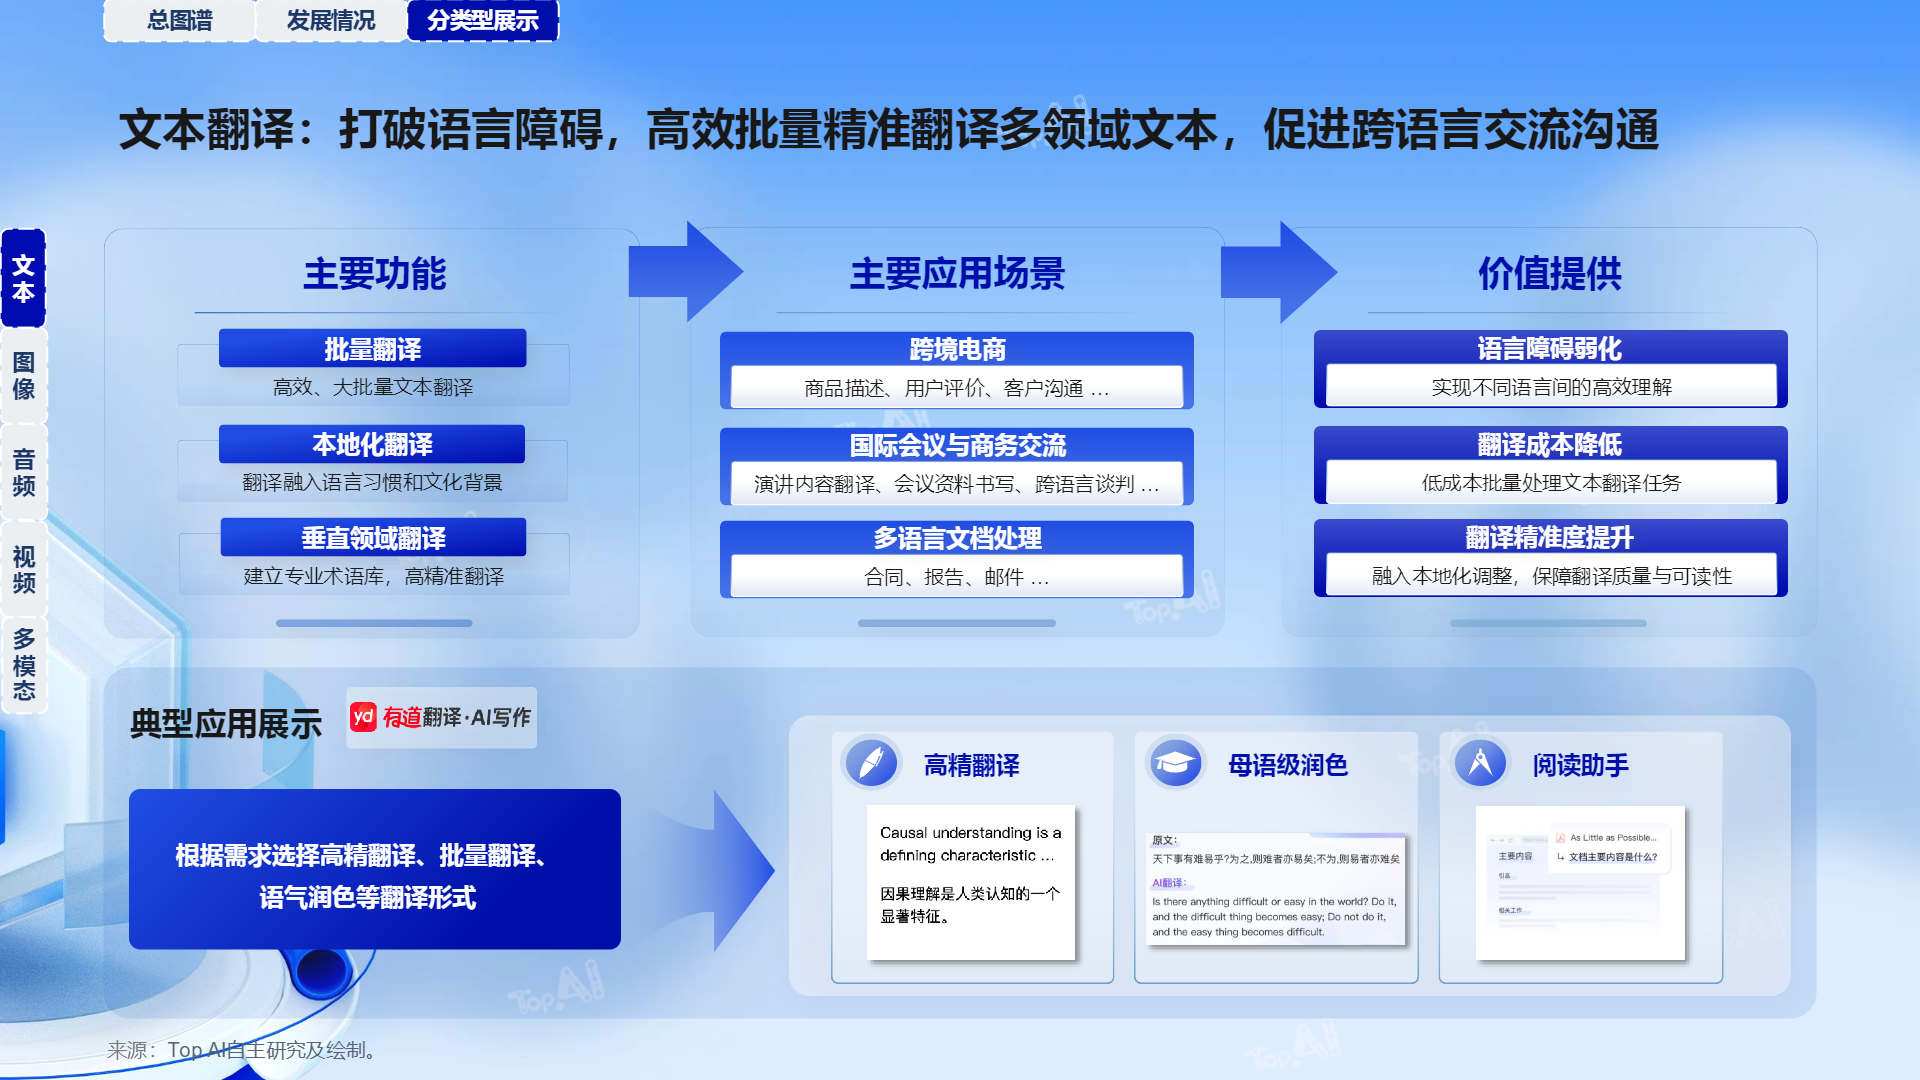The height and width of the screenshot is (1080, 1920).
Task: Click the 国际会议与商务交流 header
Action: click(x=957, y=445)
